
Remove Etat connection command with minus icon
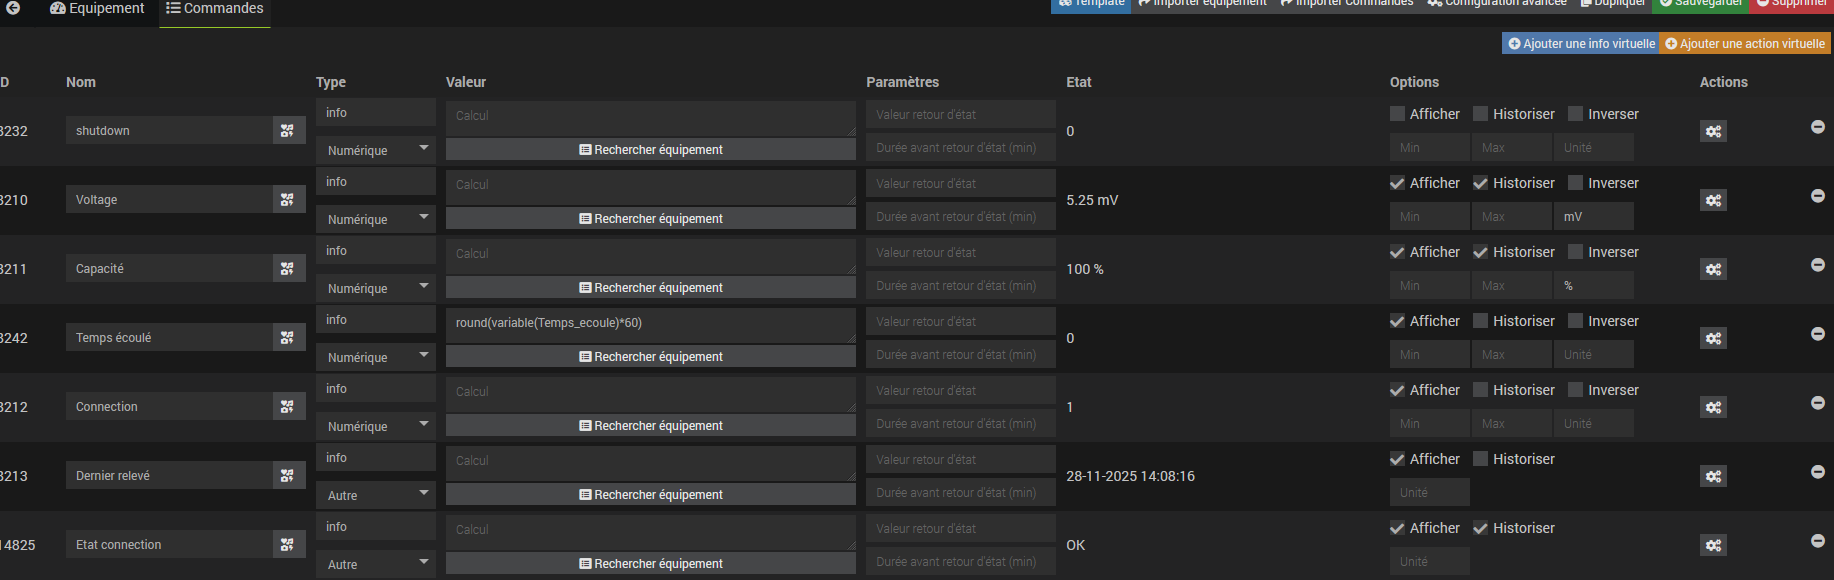pyautogui.click(x=1818, y=541)
